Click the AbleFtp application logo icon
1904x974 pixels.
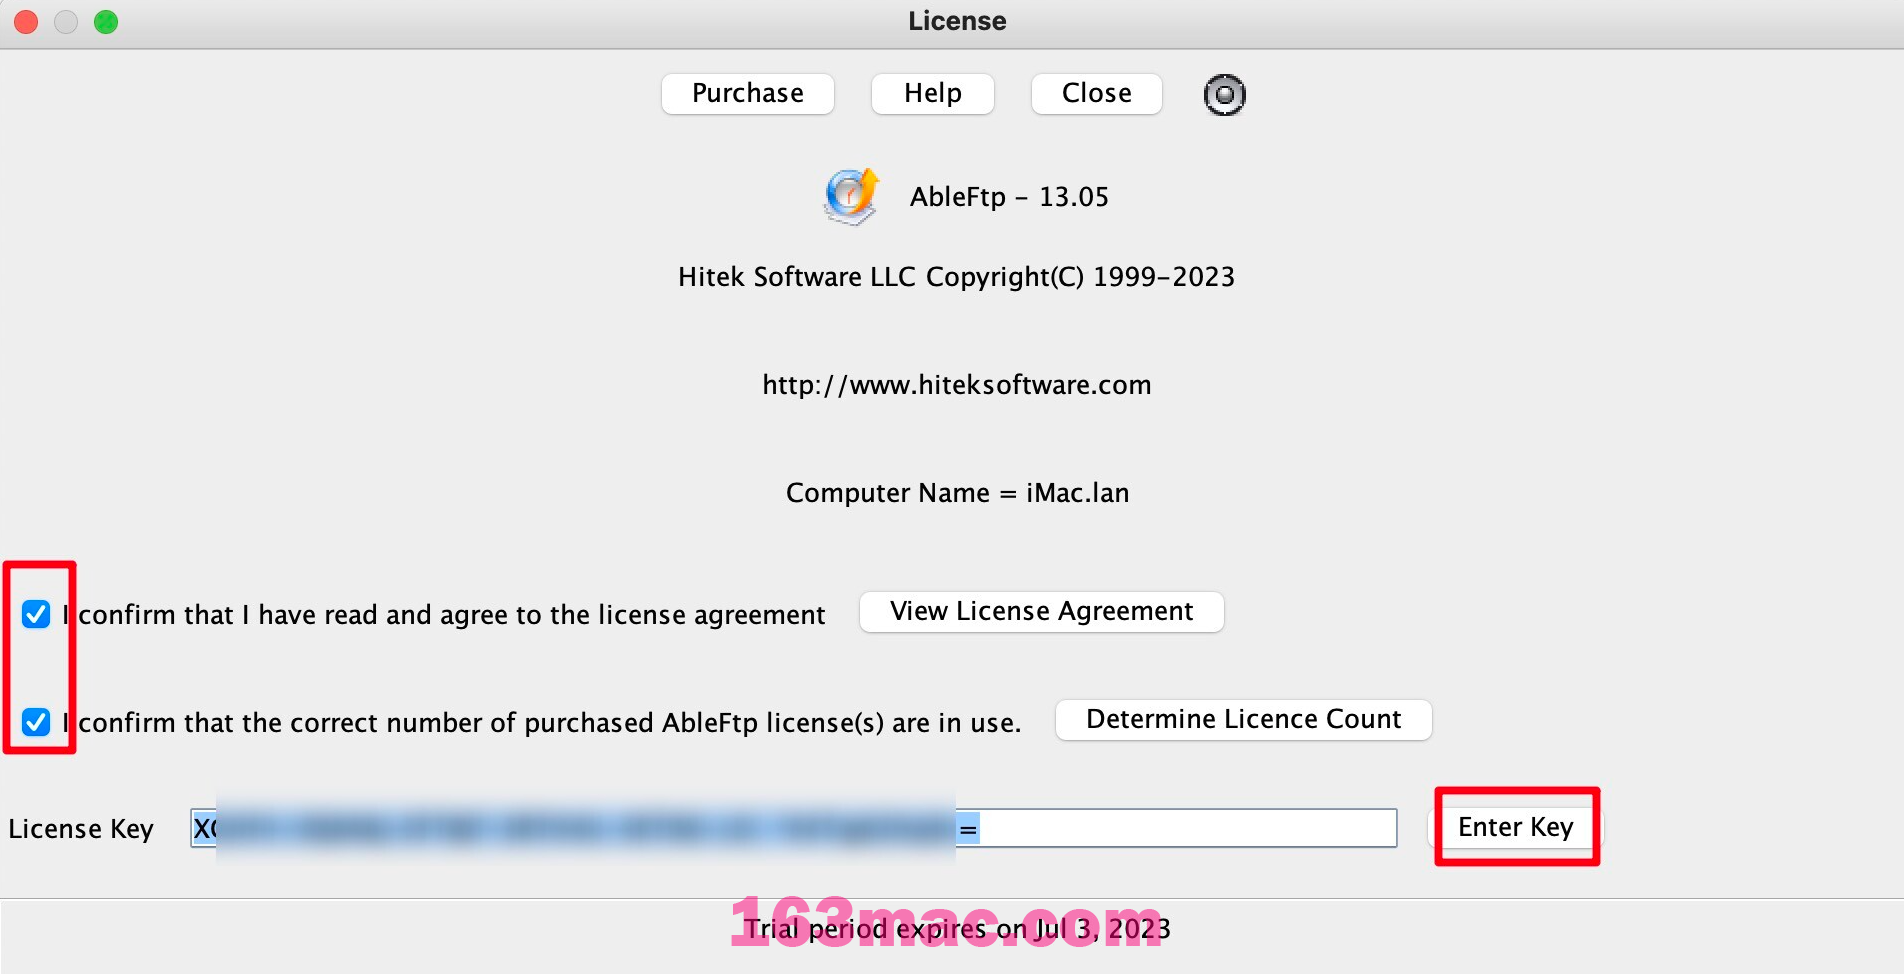point(851,196)
